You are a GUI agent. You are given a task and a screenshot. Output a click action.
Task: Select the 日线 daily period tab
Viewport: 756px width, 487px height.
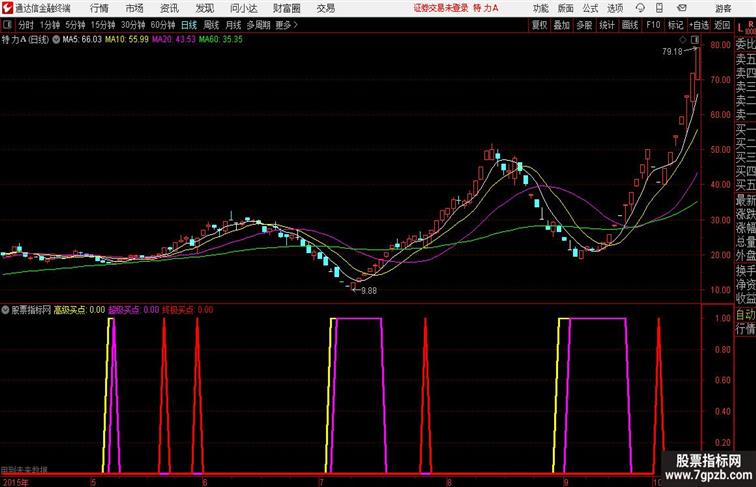tap(189, 25)
